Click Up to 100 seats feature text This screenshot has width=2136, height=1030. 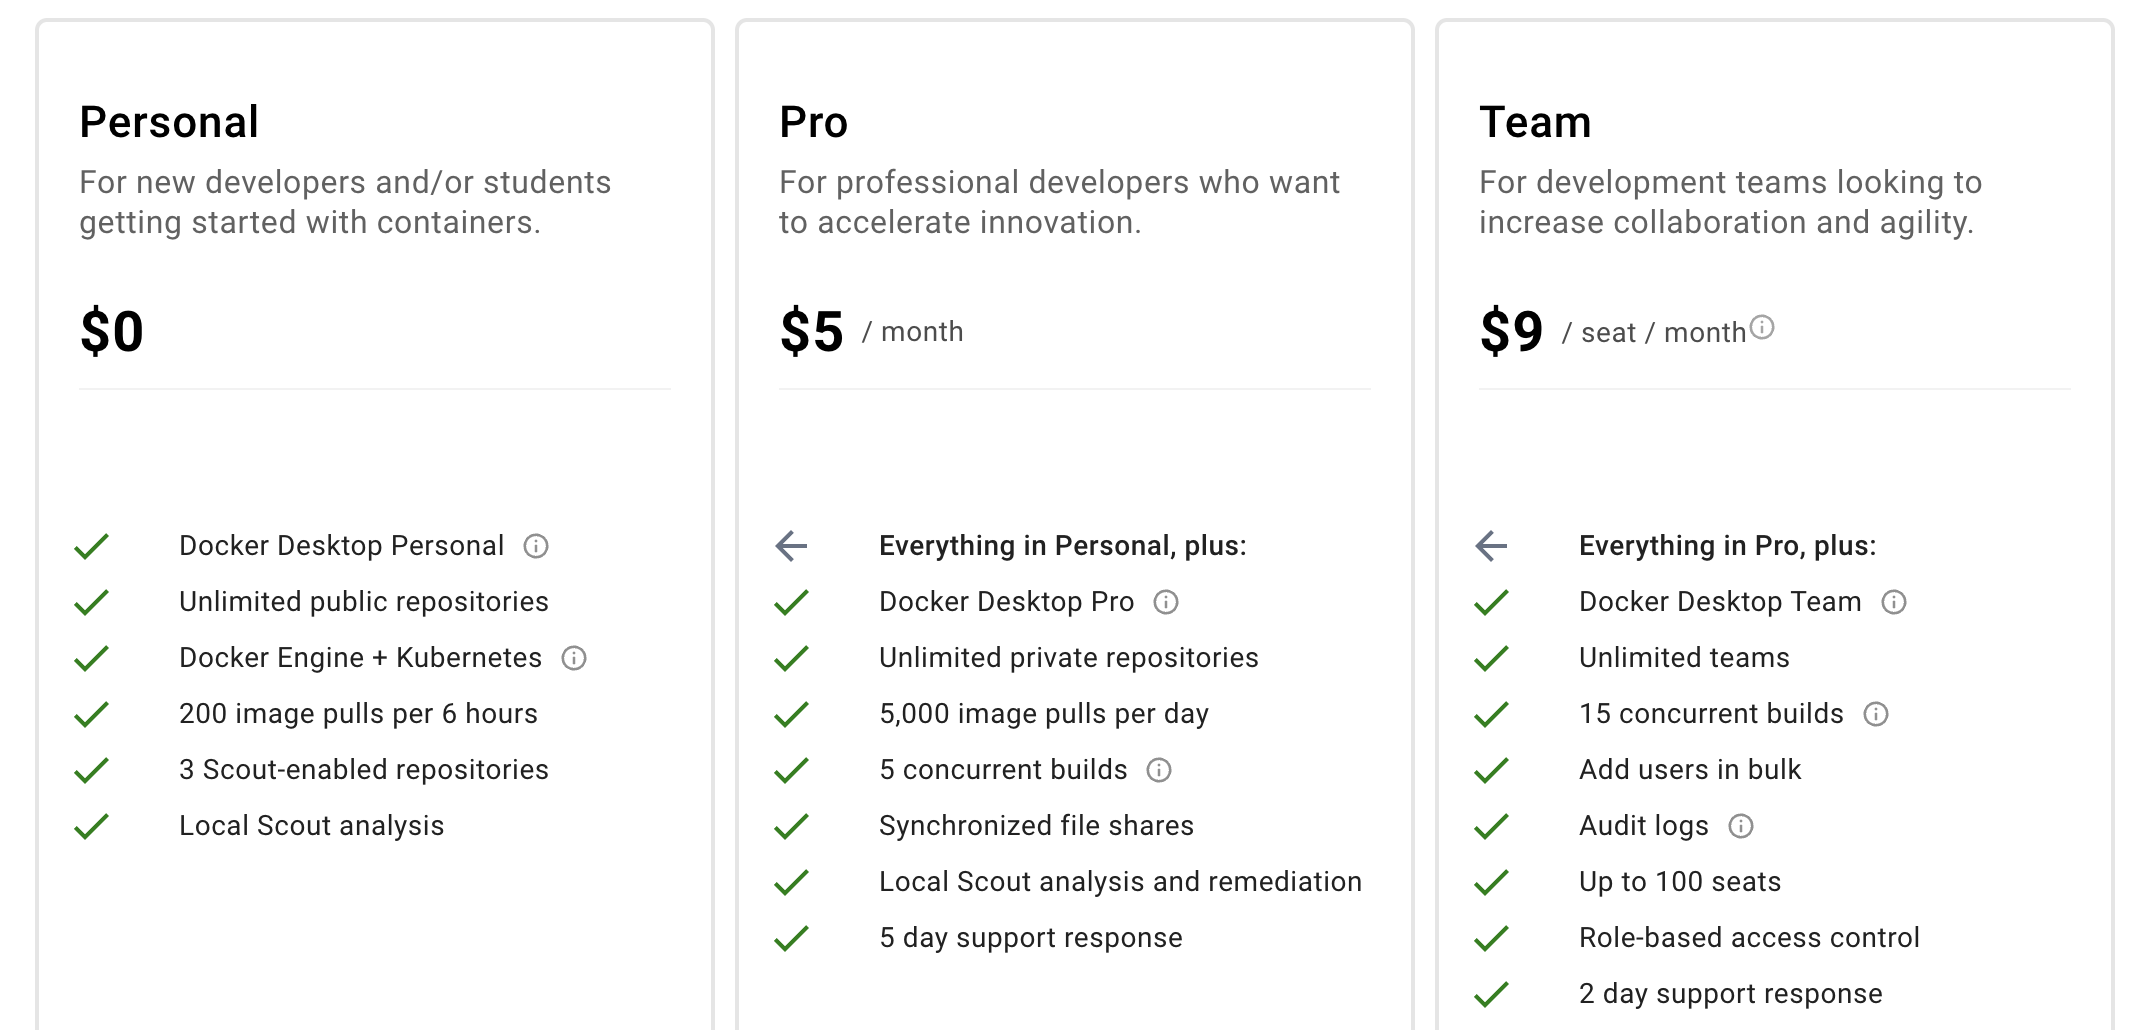[x=1680, y=882]
